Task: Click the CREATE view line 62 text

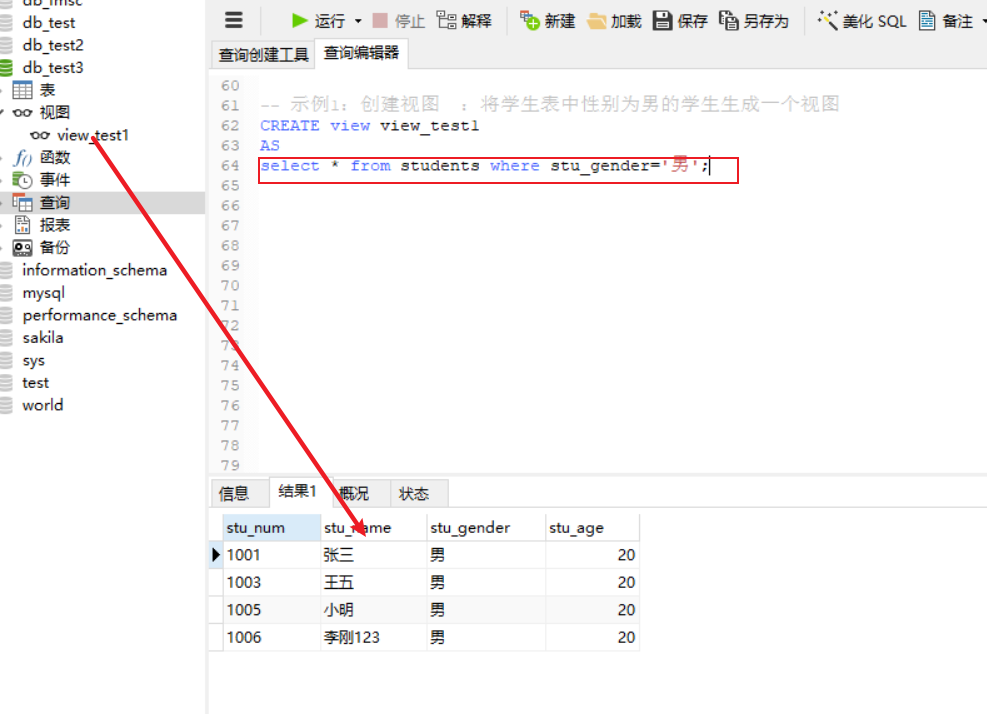Action: point(369,126)
